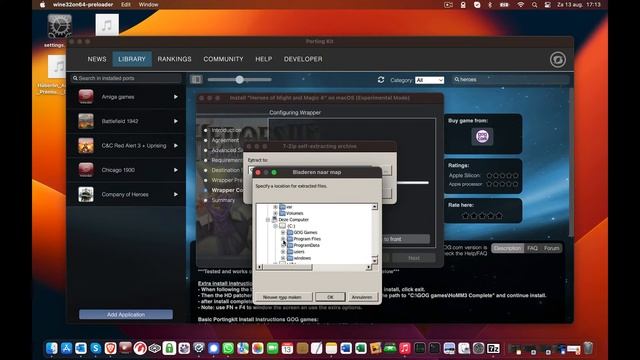Screen dimensions: 640x360
Task: Expand the Company of Heroes arrow
Action: coord(176,194)
